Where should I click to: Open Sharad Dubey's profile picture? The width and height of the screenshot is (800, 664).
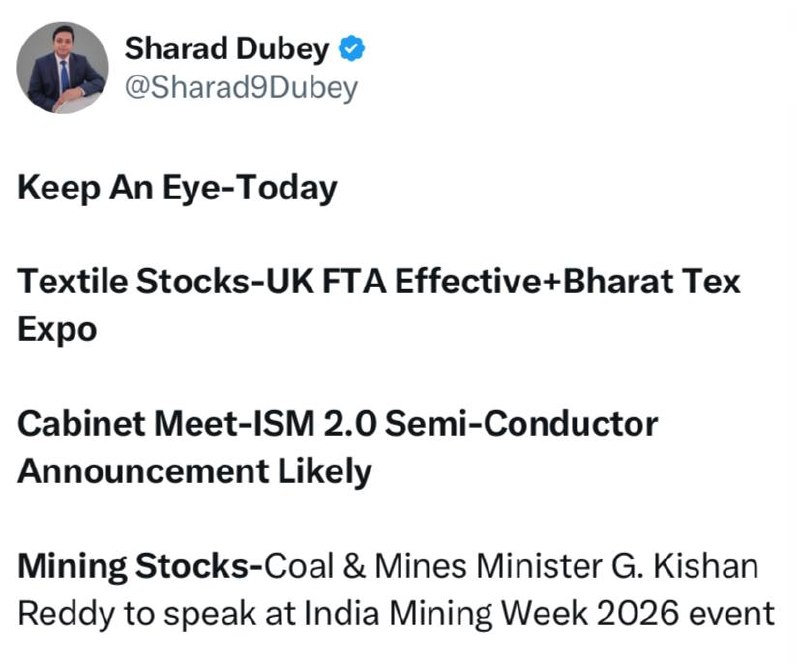point(62,67)
